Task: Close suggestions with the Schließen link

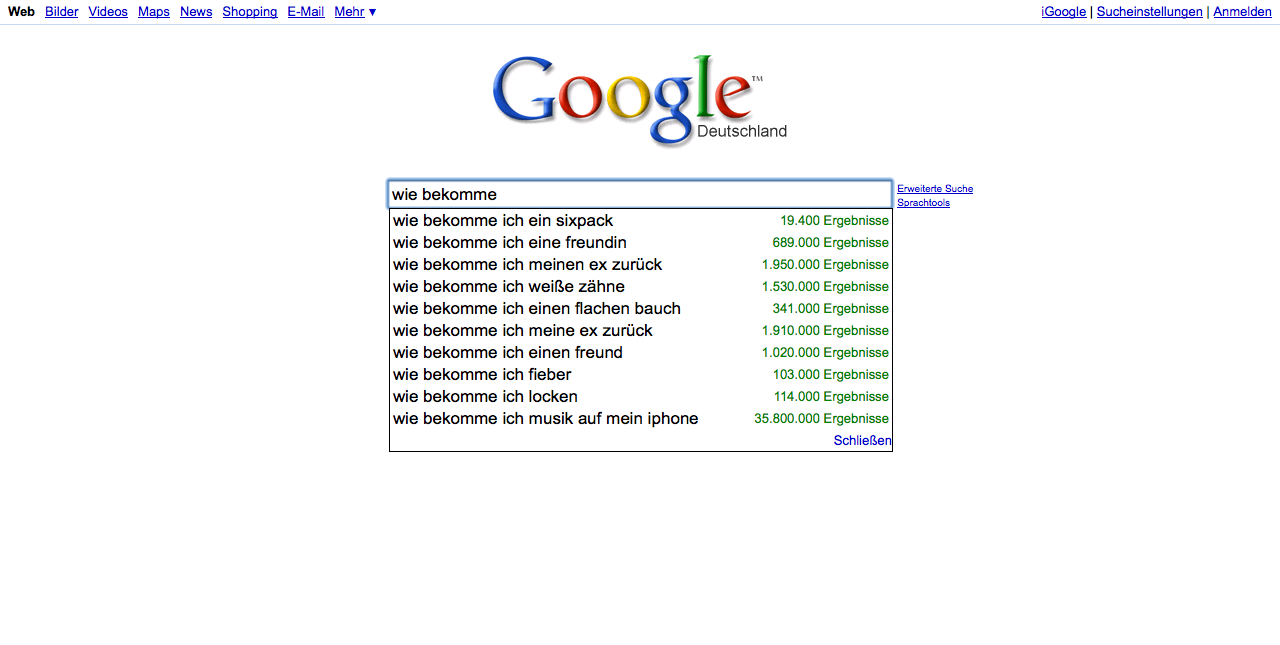Action: pos(862,441)
